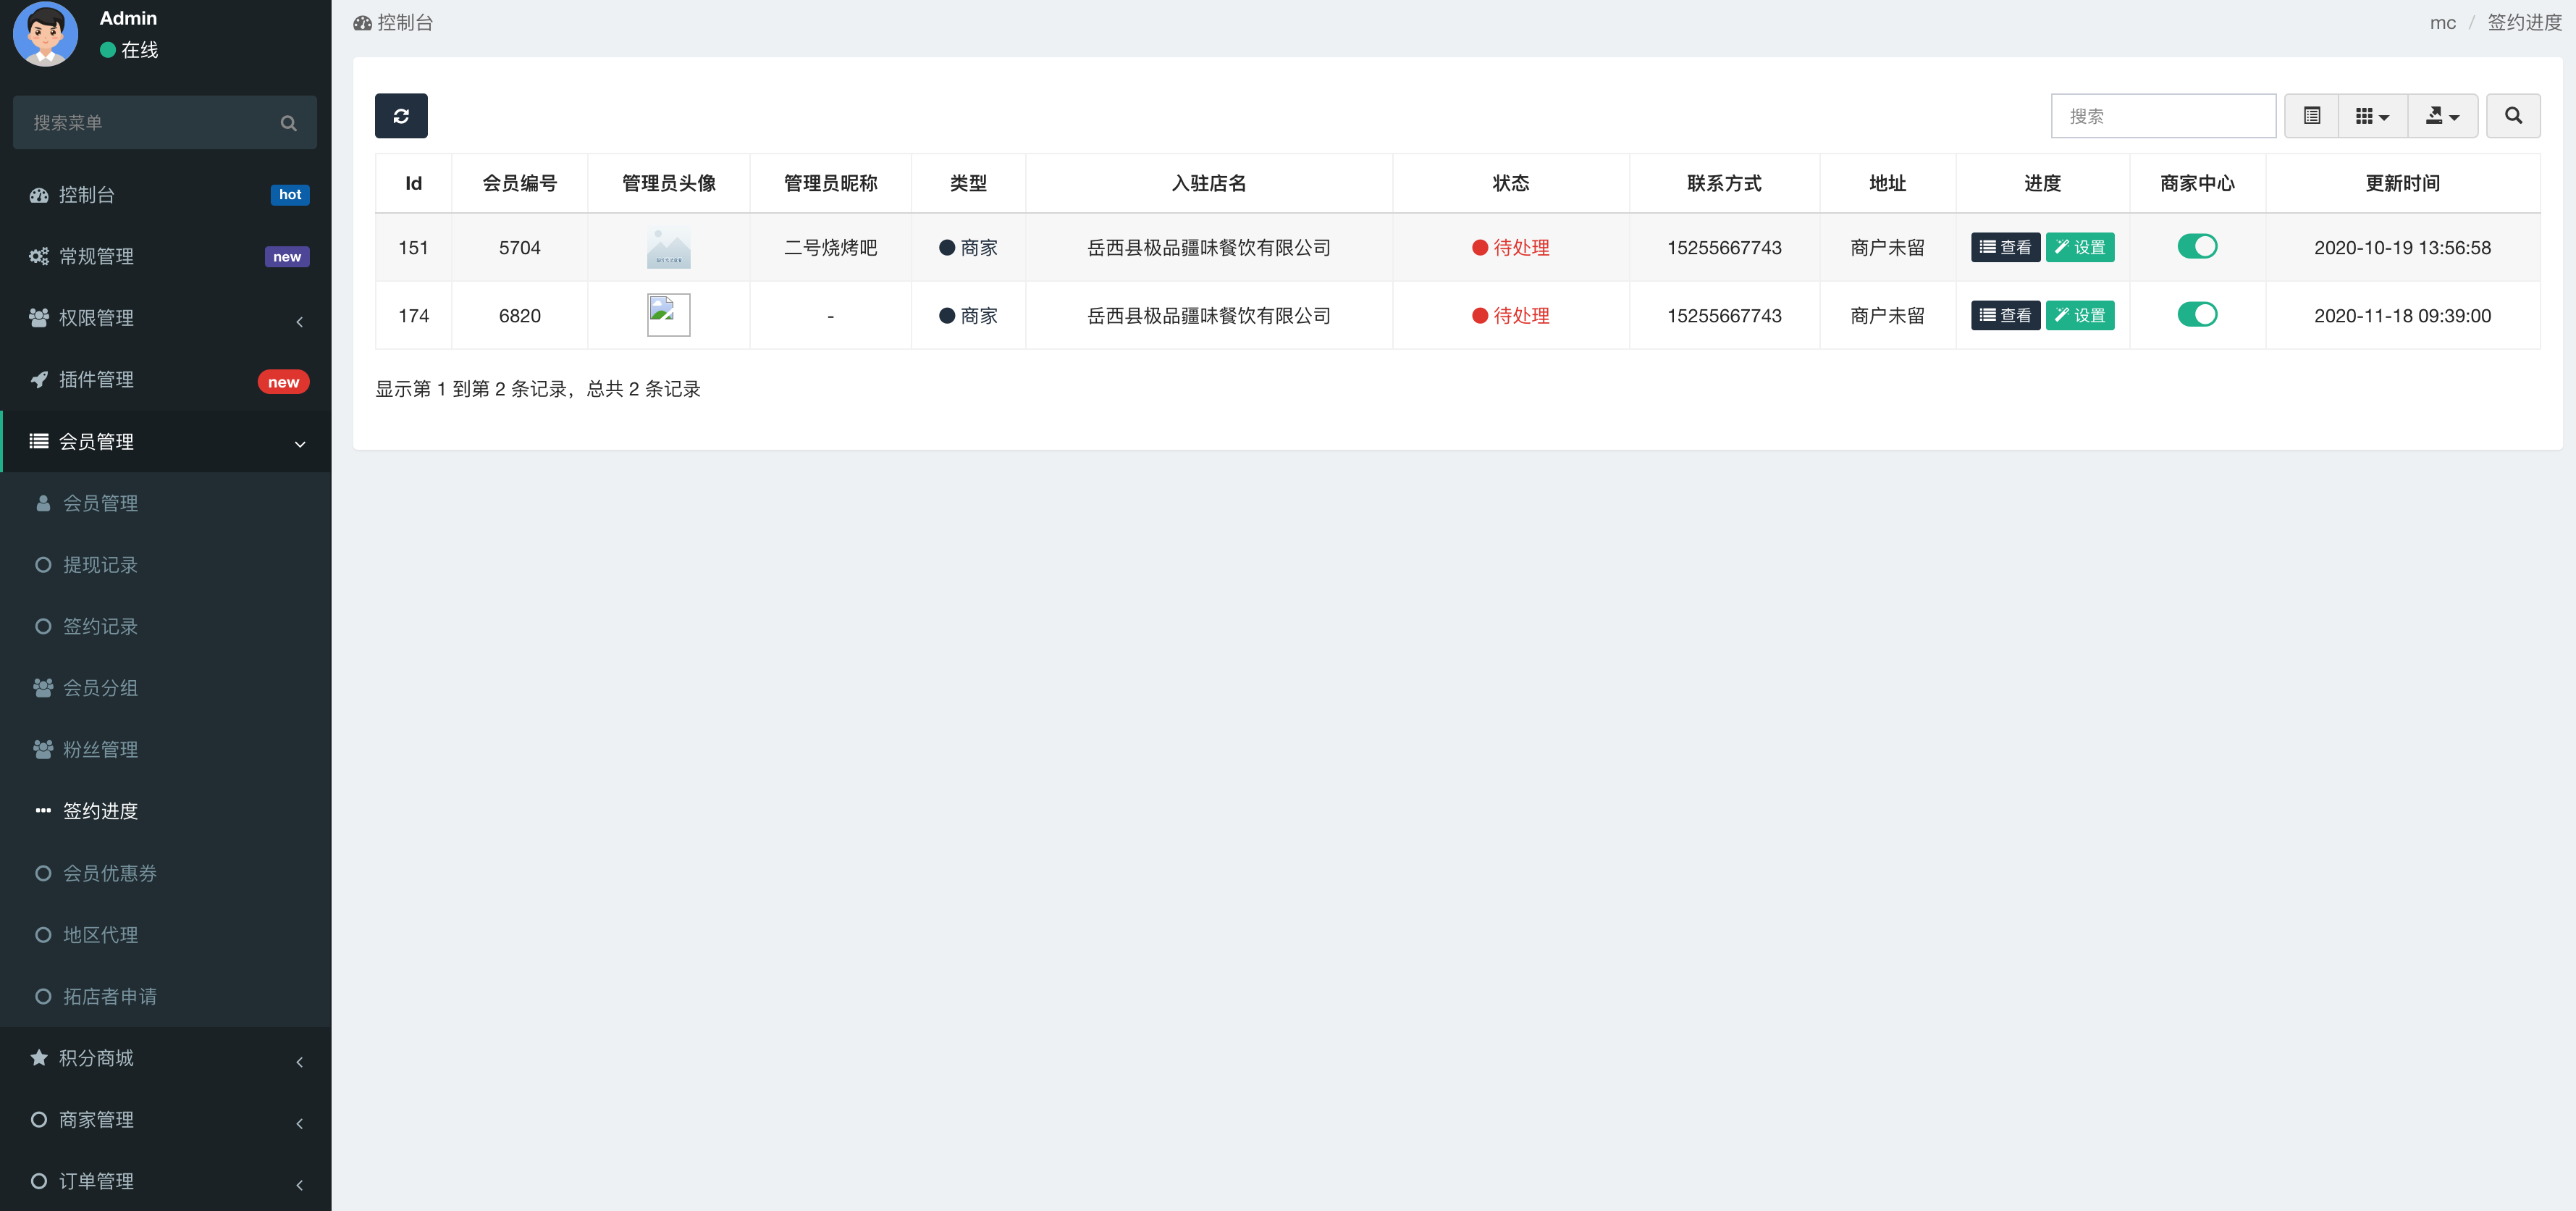Click 查看 button in row 151

click(x=2005, y=247)
